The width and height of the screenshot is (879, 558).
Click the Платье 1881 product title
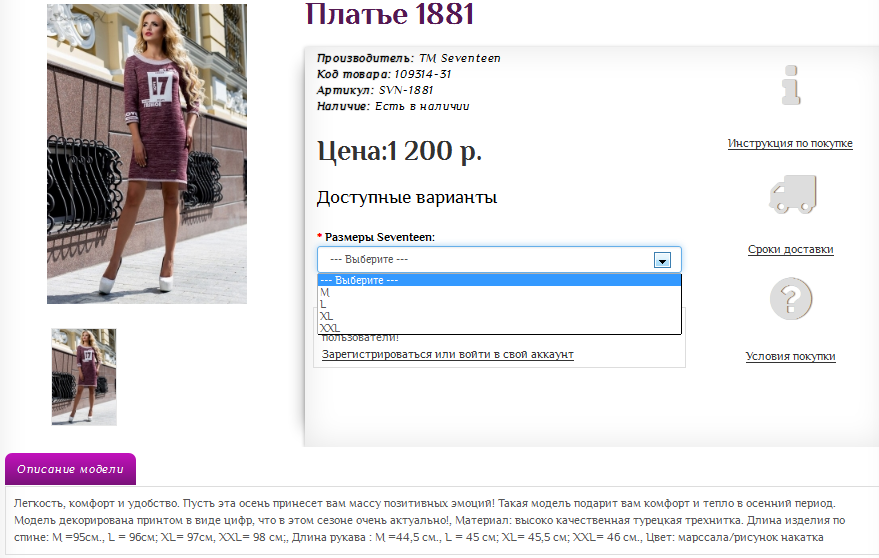(389, 15)
